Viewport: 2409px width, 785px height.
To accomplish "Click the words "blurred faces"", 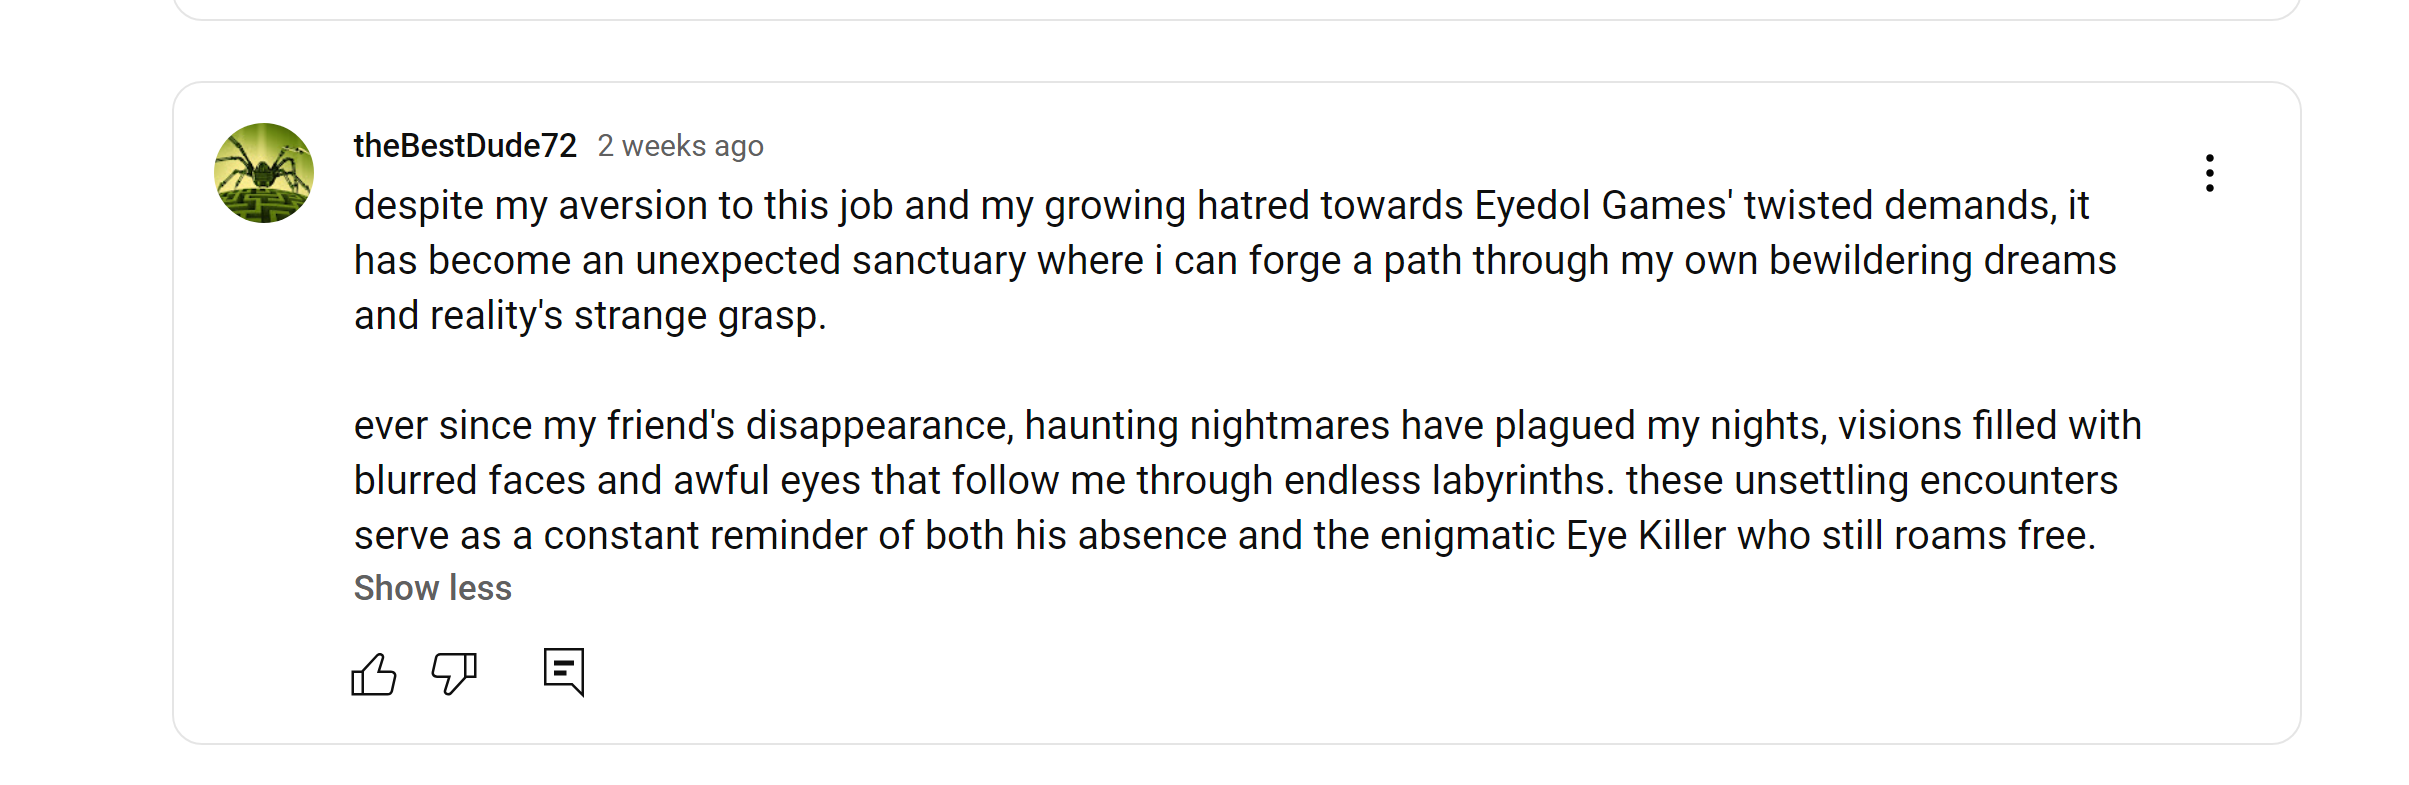I will tap(470, 481).
